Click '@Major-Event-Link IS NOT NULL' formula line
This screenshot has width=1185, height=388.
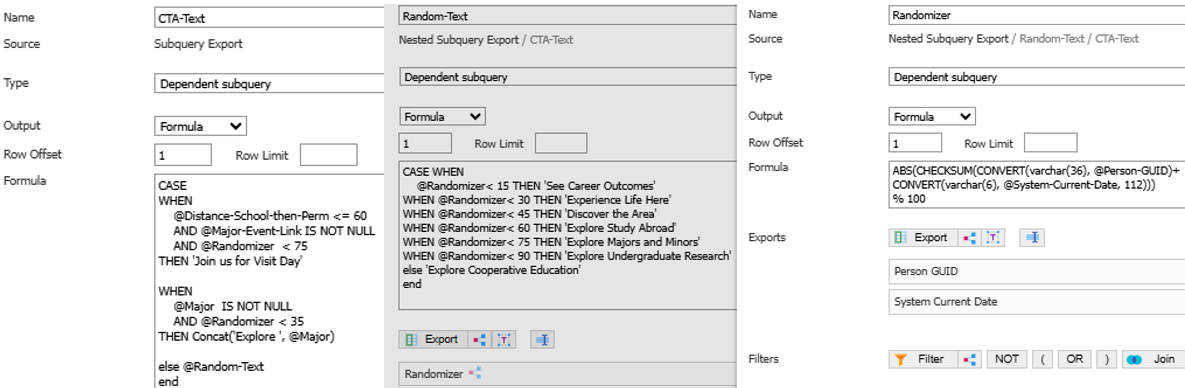coord(275,231)
